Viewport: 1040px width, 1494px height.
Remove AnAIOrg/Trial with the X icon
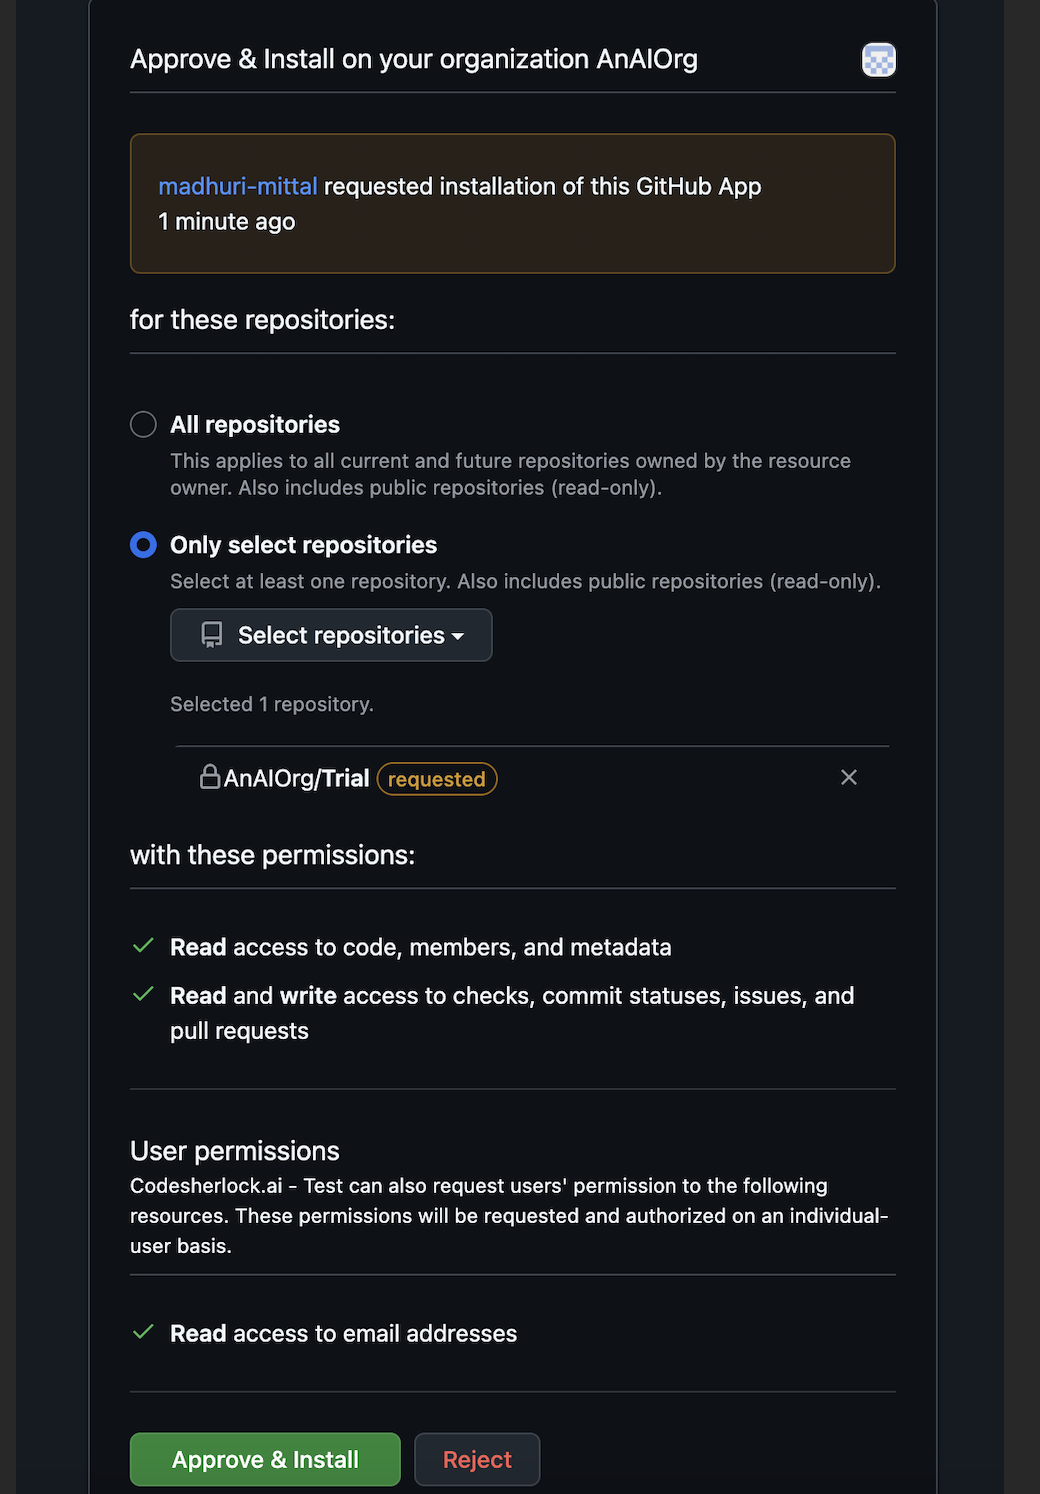(x=849, y=777)
